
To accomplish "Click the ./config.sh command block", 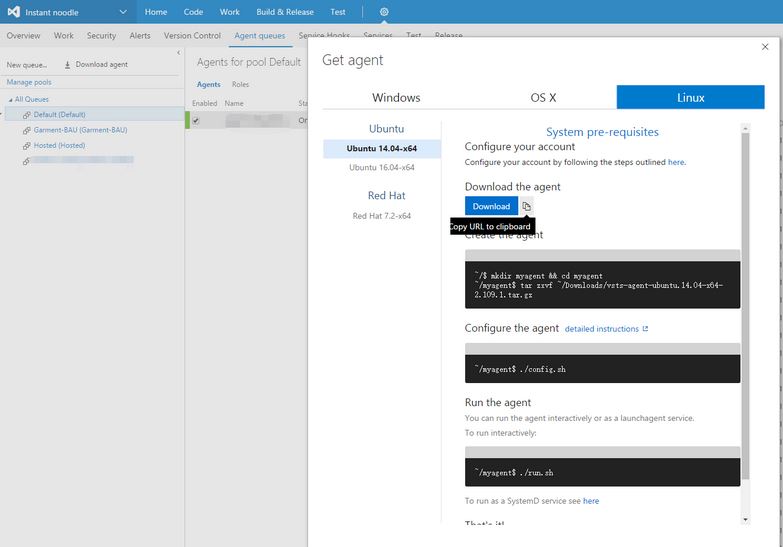I will [x=602, y=369].
